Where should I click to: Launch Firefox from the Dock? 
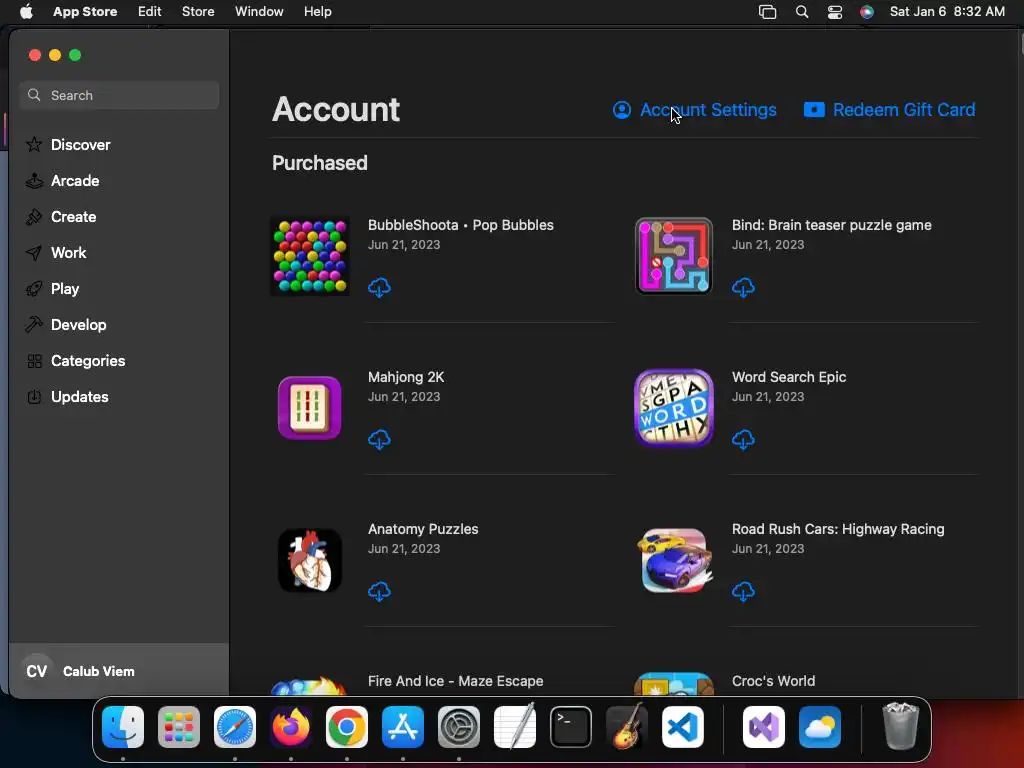click(291, 727)
